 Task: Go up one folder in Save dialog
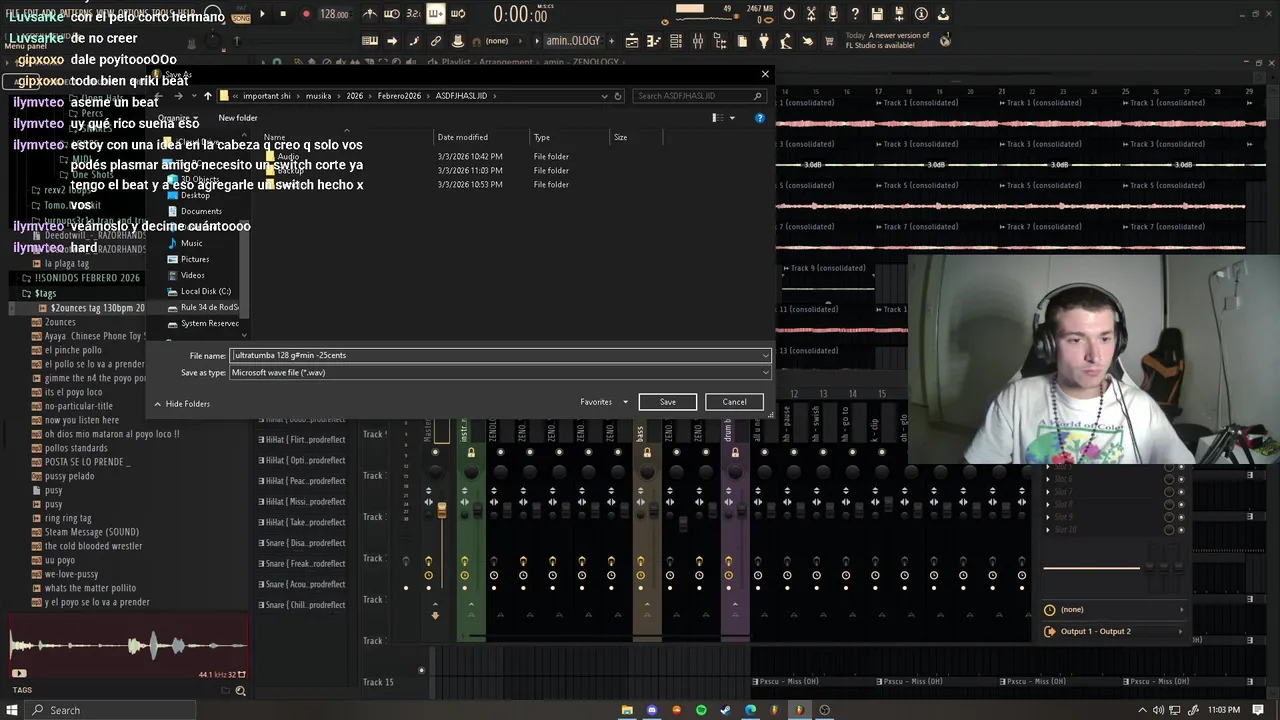tap(207, 96)
